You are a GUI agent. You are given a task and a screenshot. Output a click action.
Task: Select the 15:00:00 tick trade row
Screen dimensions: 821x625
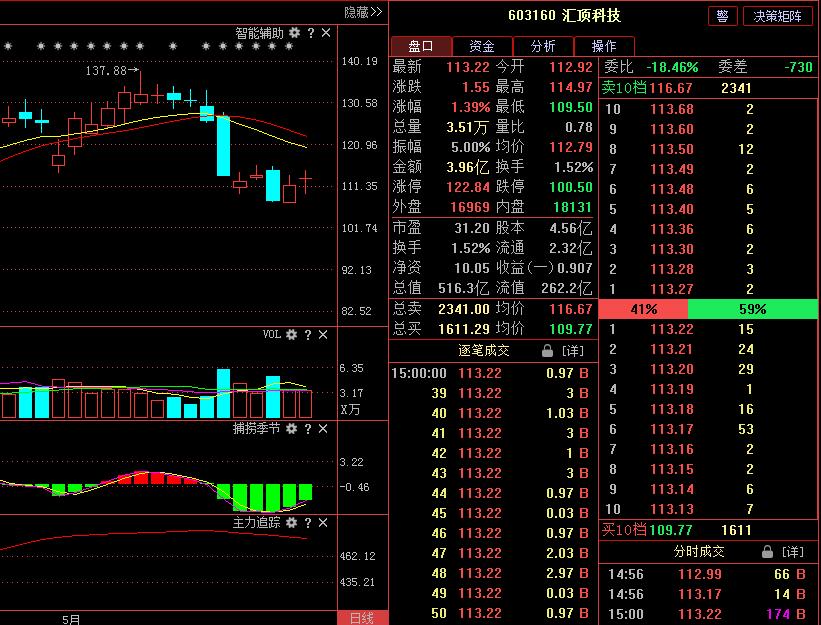point(493,373)
